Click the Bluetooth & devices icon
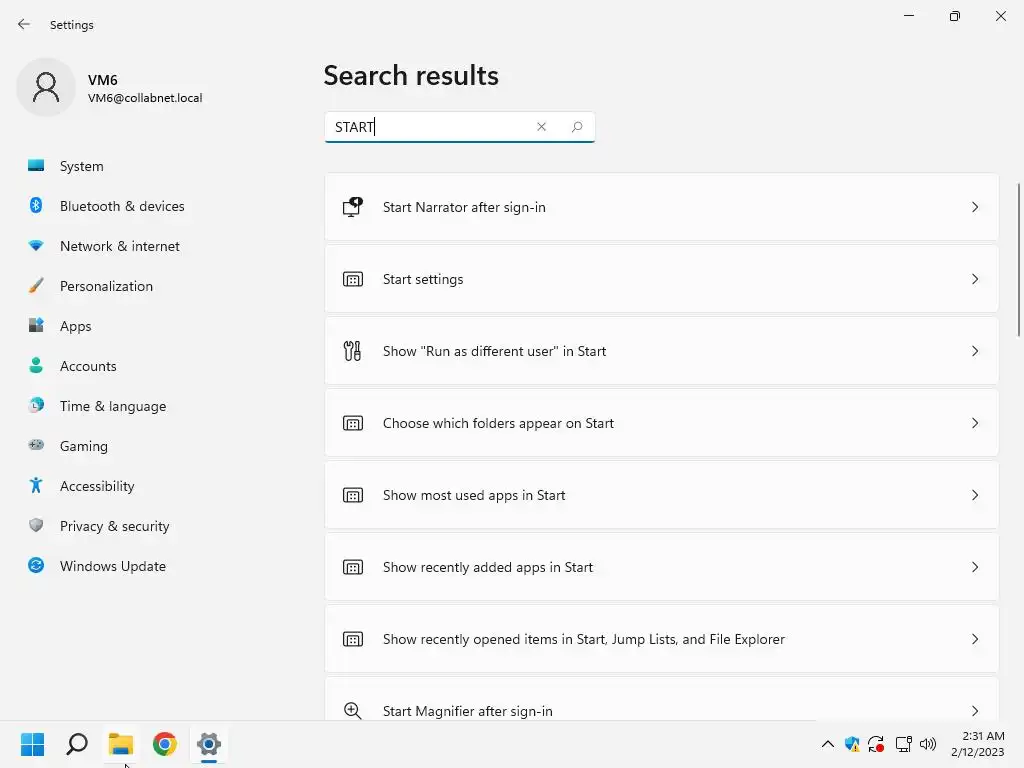Screen dimensions: 1024x768 [36, 206]
